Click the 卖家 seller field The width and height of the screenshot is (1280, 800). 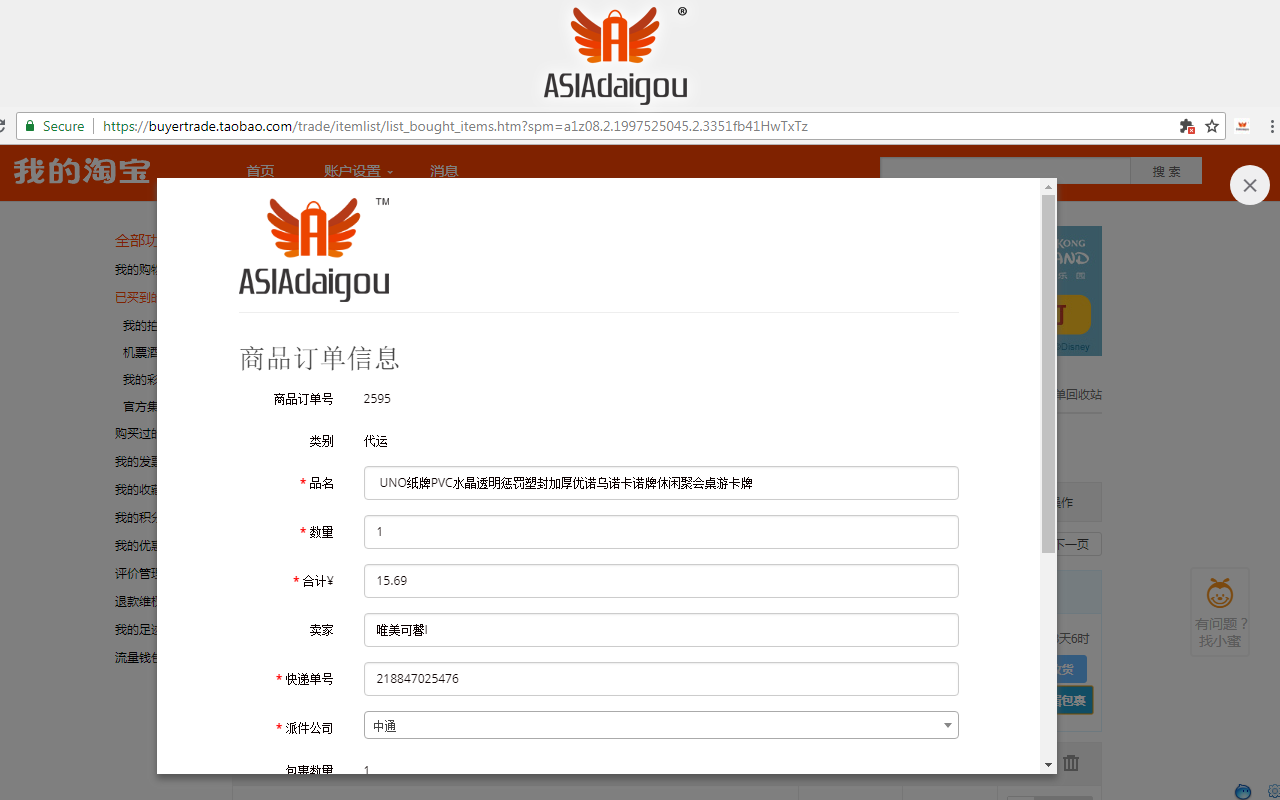click(x=661, y=630)
